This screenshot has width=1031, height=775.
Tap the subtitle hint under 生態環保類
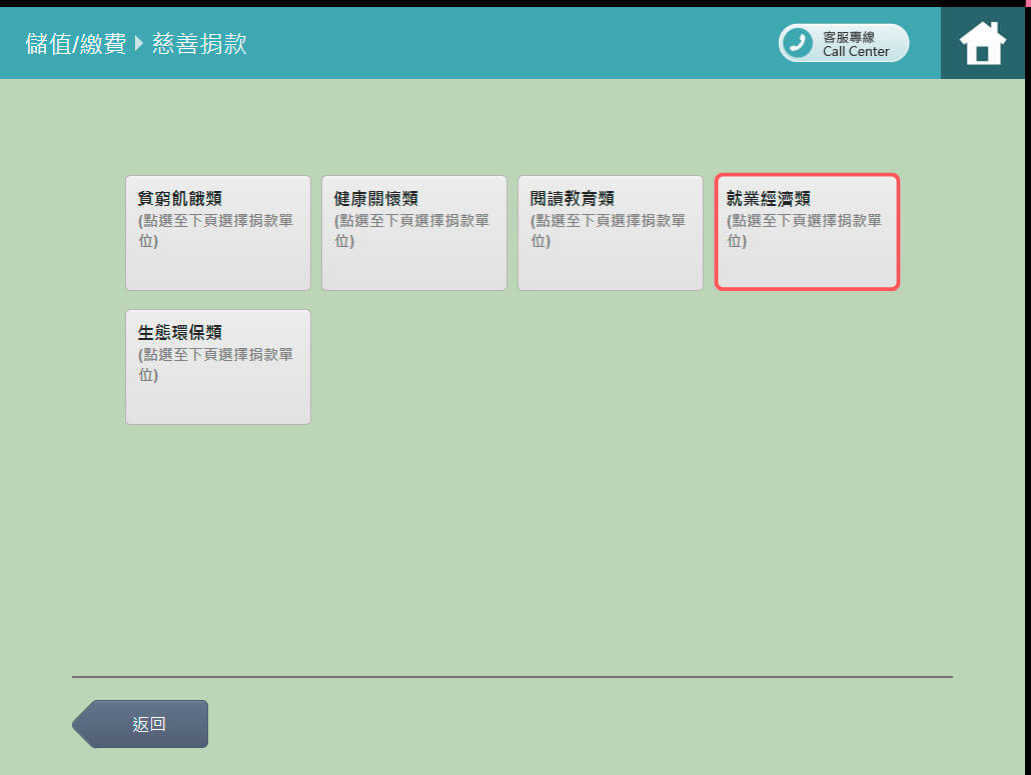[215, 364]
